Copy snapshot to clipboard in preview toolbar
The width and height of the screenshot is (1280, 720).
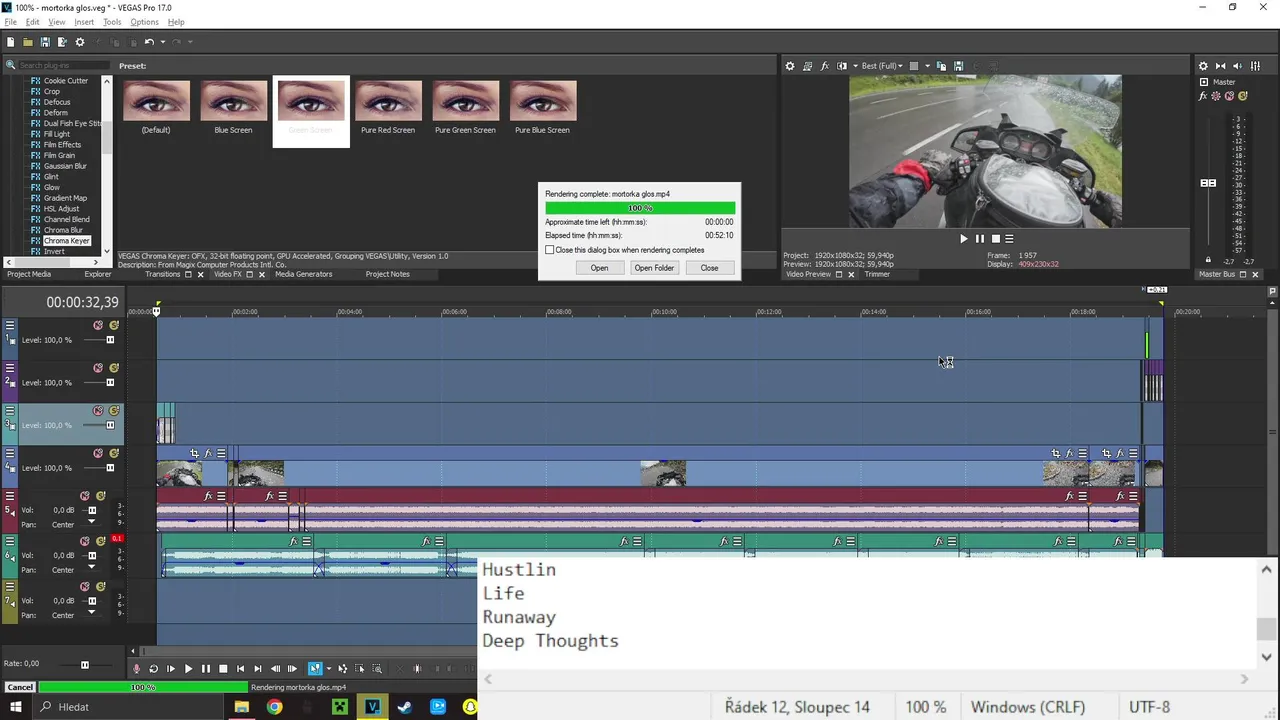pyautogui.click(x=943, y=66)
